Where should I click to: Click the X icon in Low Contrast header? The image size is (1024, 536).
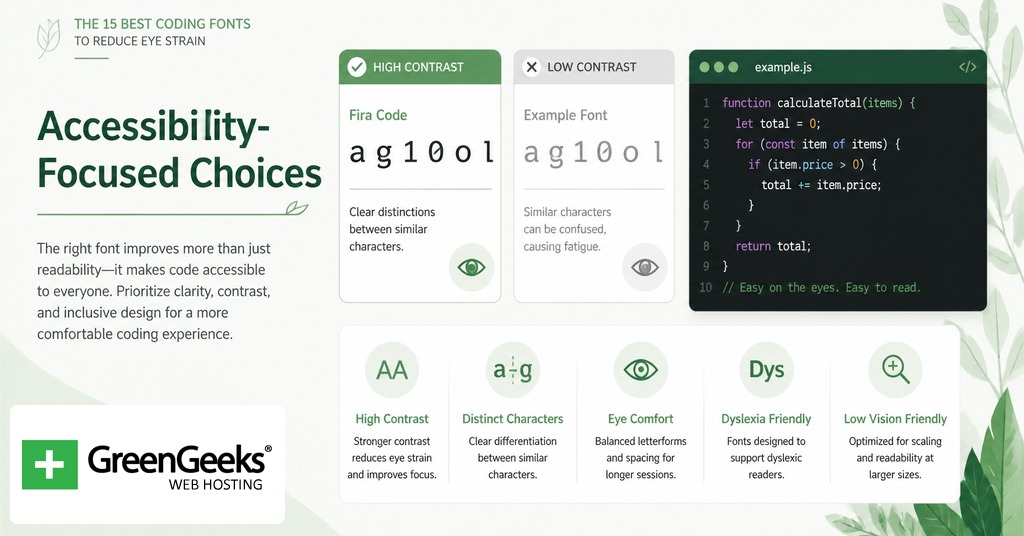[532, 67]
